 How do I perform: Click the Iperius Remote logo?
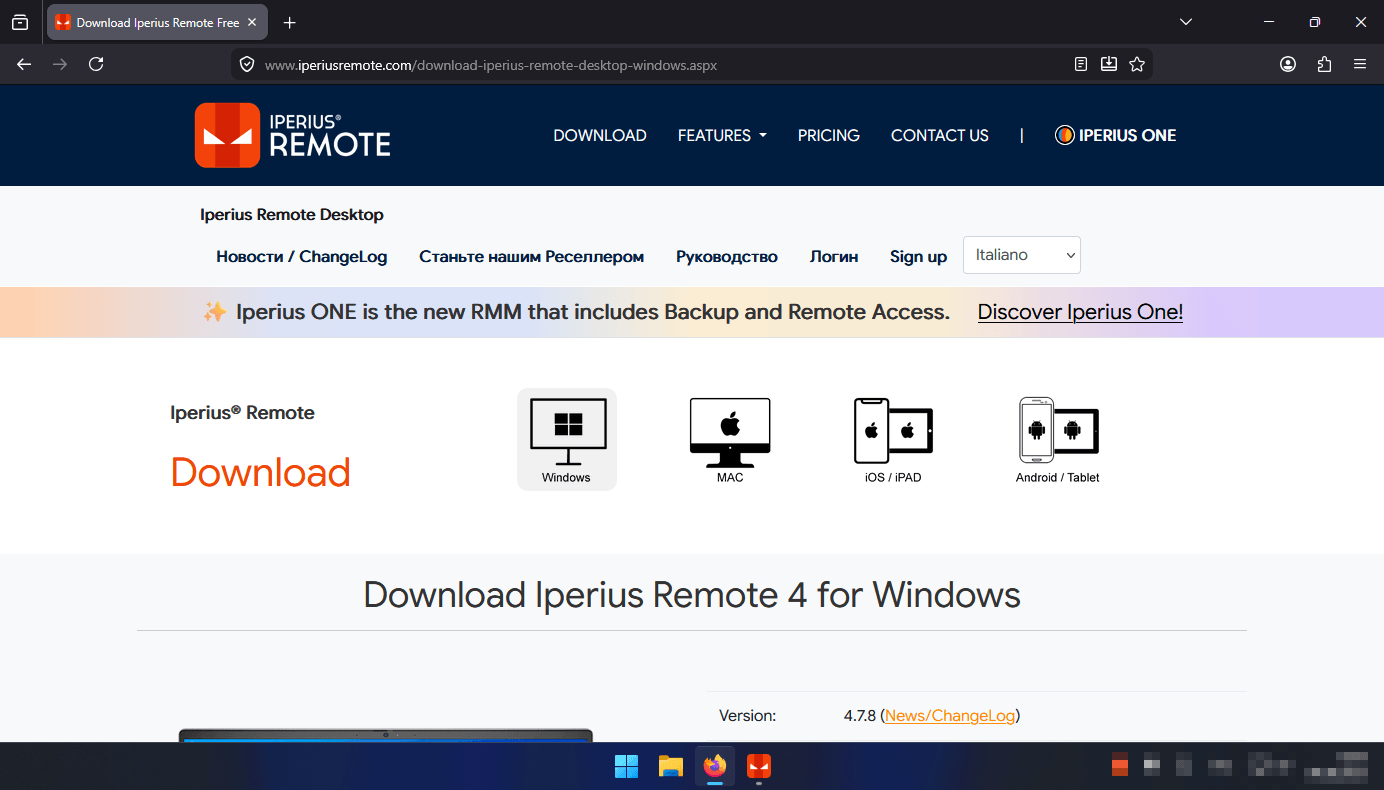[293, 135]
